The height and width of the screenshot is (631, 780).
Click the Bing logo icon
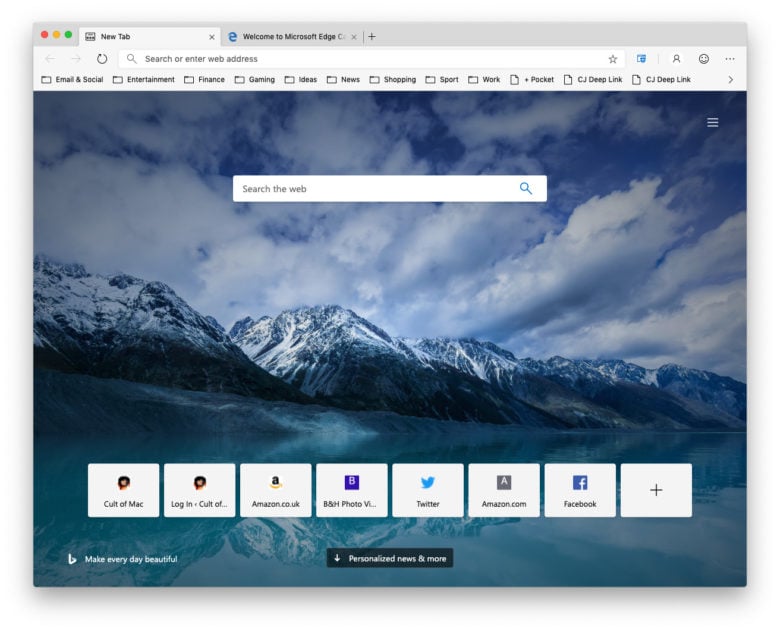coord(72,559)
